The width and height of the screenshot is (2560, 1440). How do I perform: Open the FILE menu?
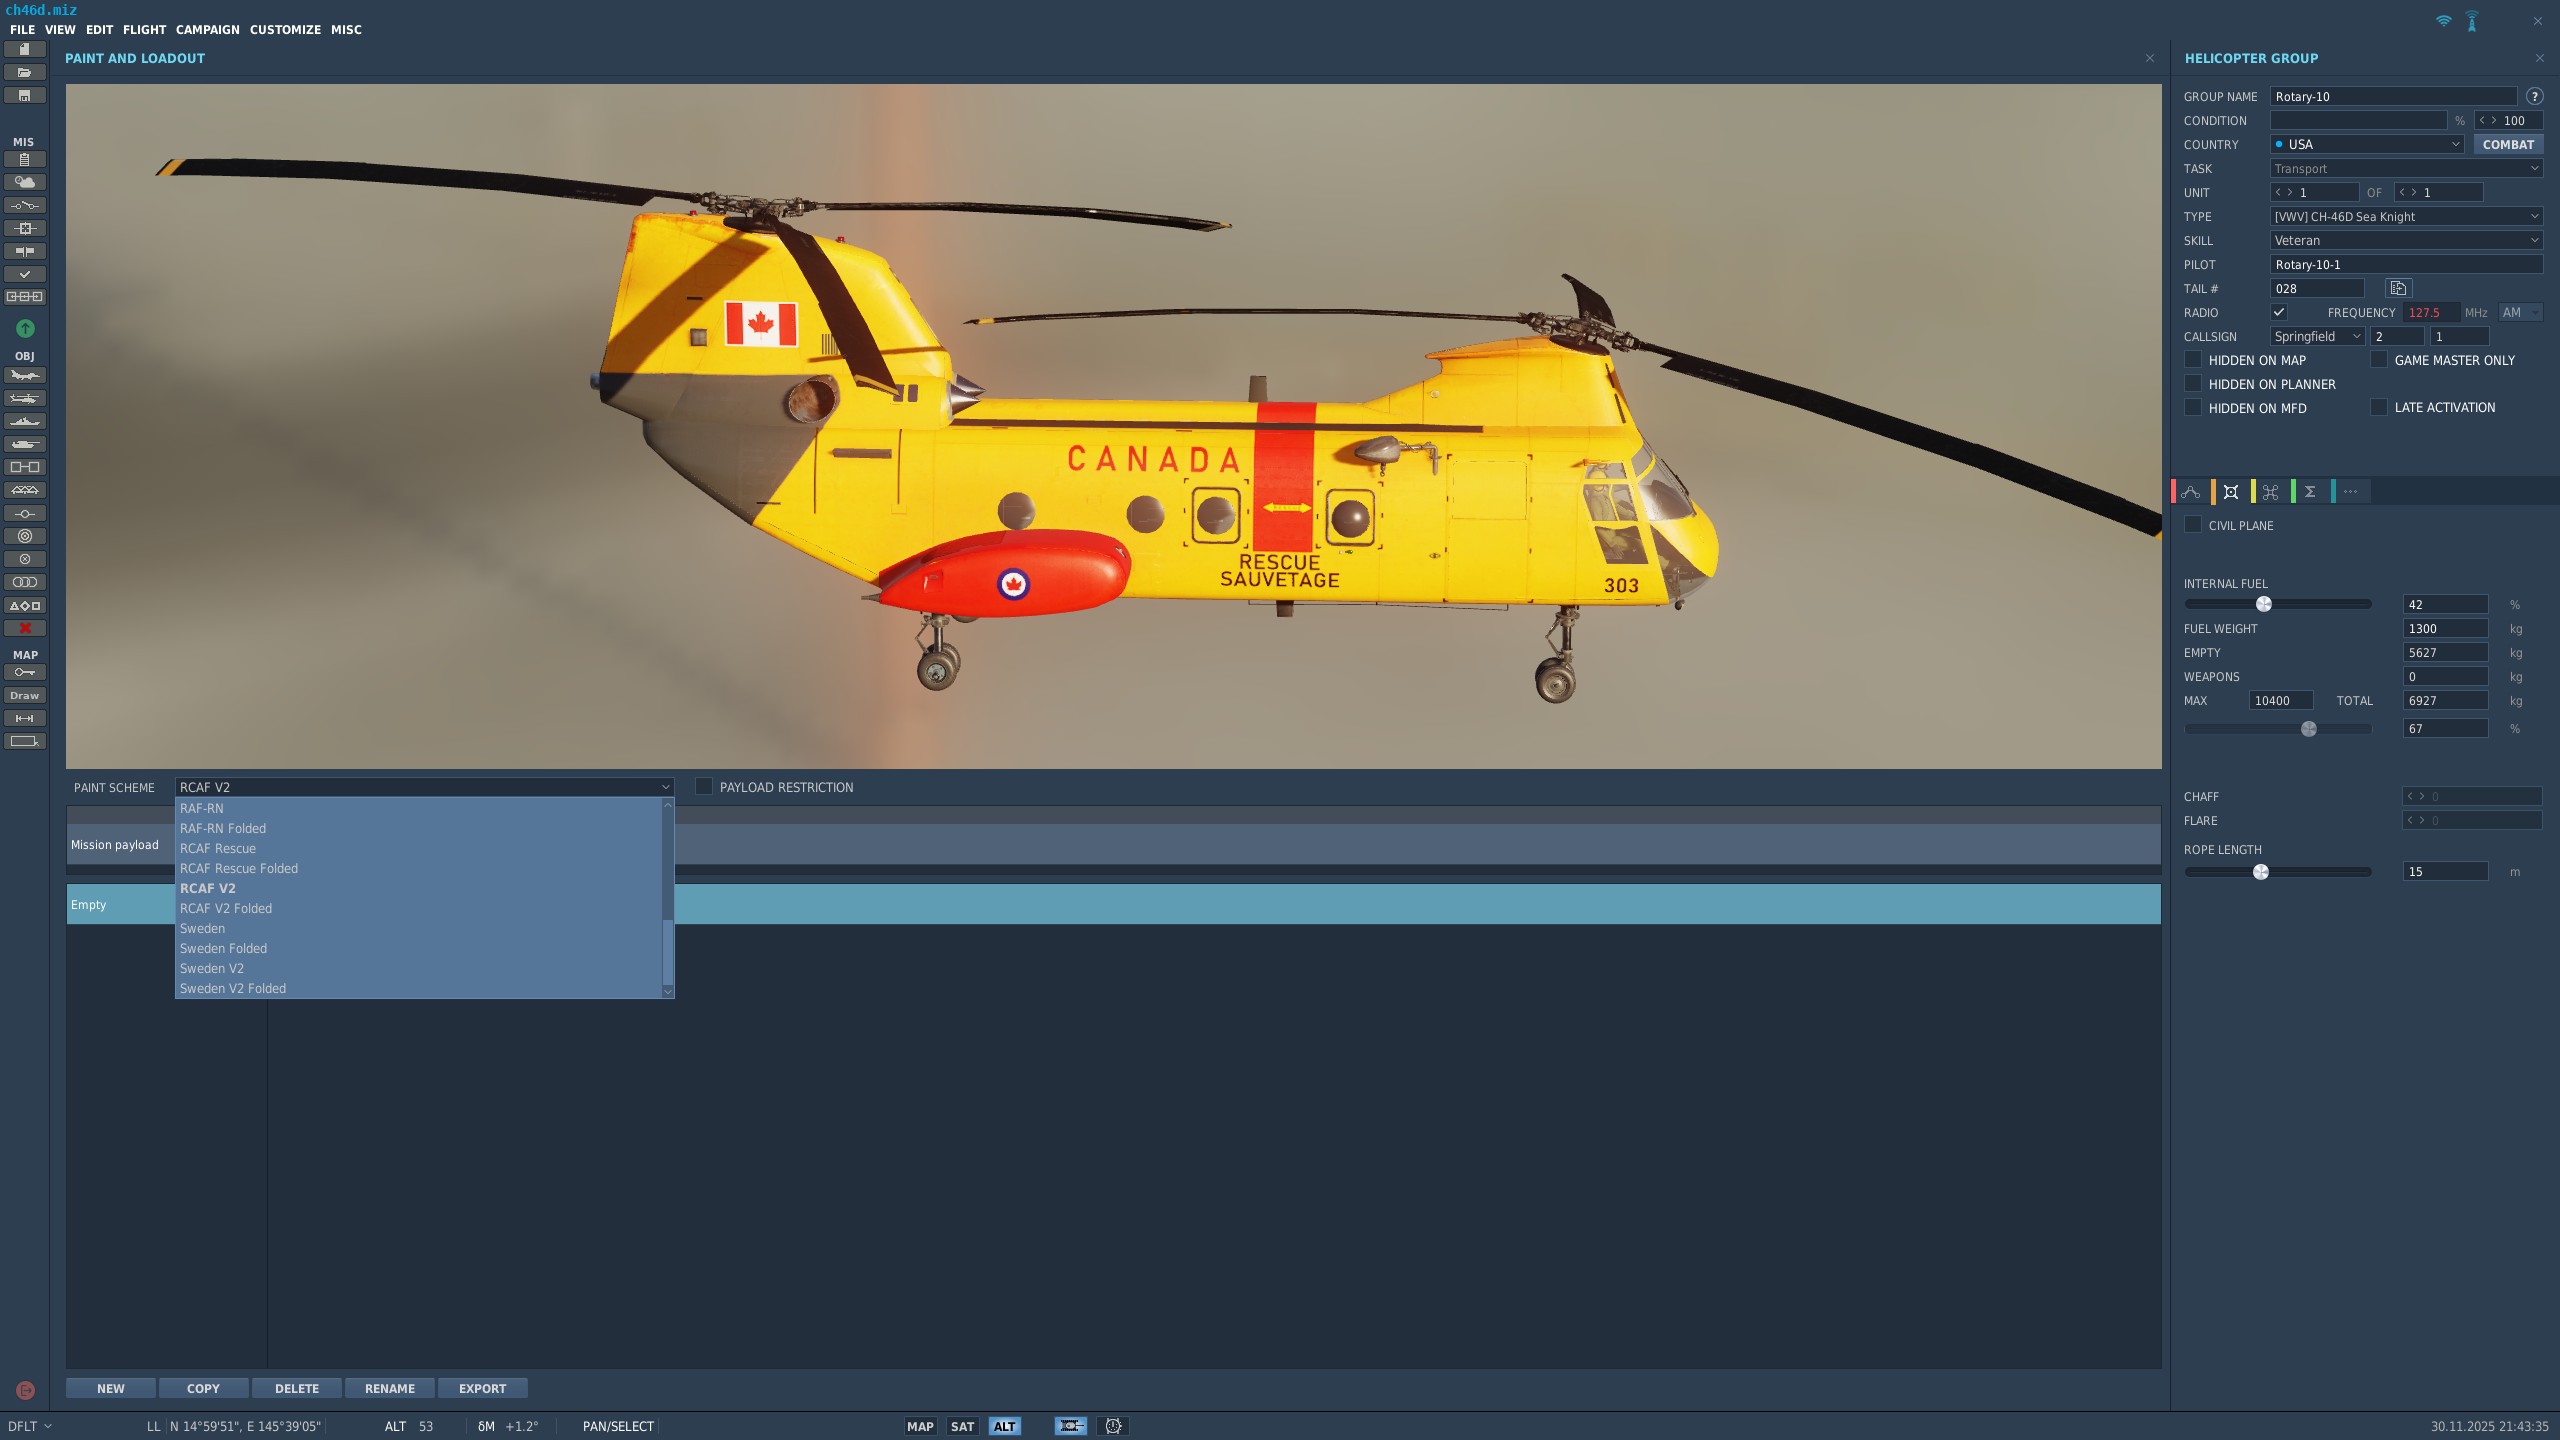(22, 29)
